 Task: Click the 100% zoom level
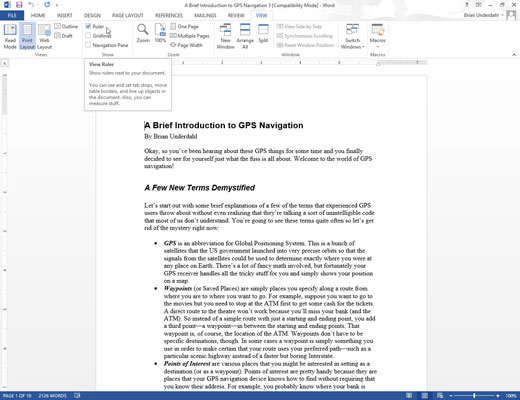[x=511, y=396]
